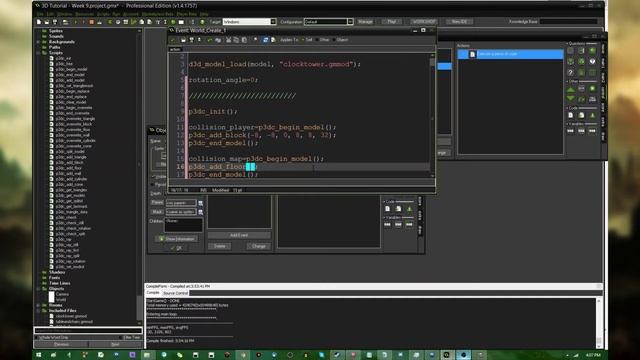This screenshot has width=640, height=360.
Task: Toggle the Persistent checkbox in the object window
Action: click(x=152, y=184)
